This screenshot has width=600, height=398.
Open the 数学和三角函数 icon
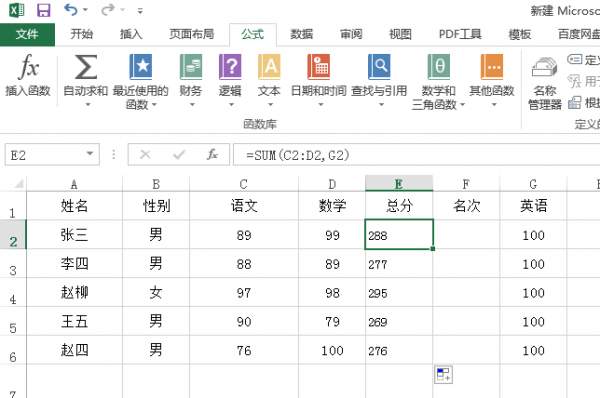point(439,67)
